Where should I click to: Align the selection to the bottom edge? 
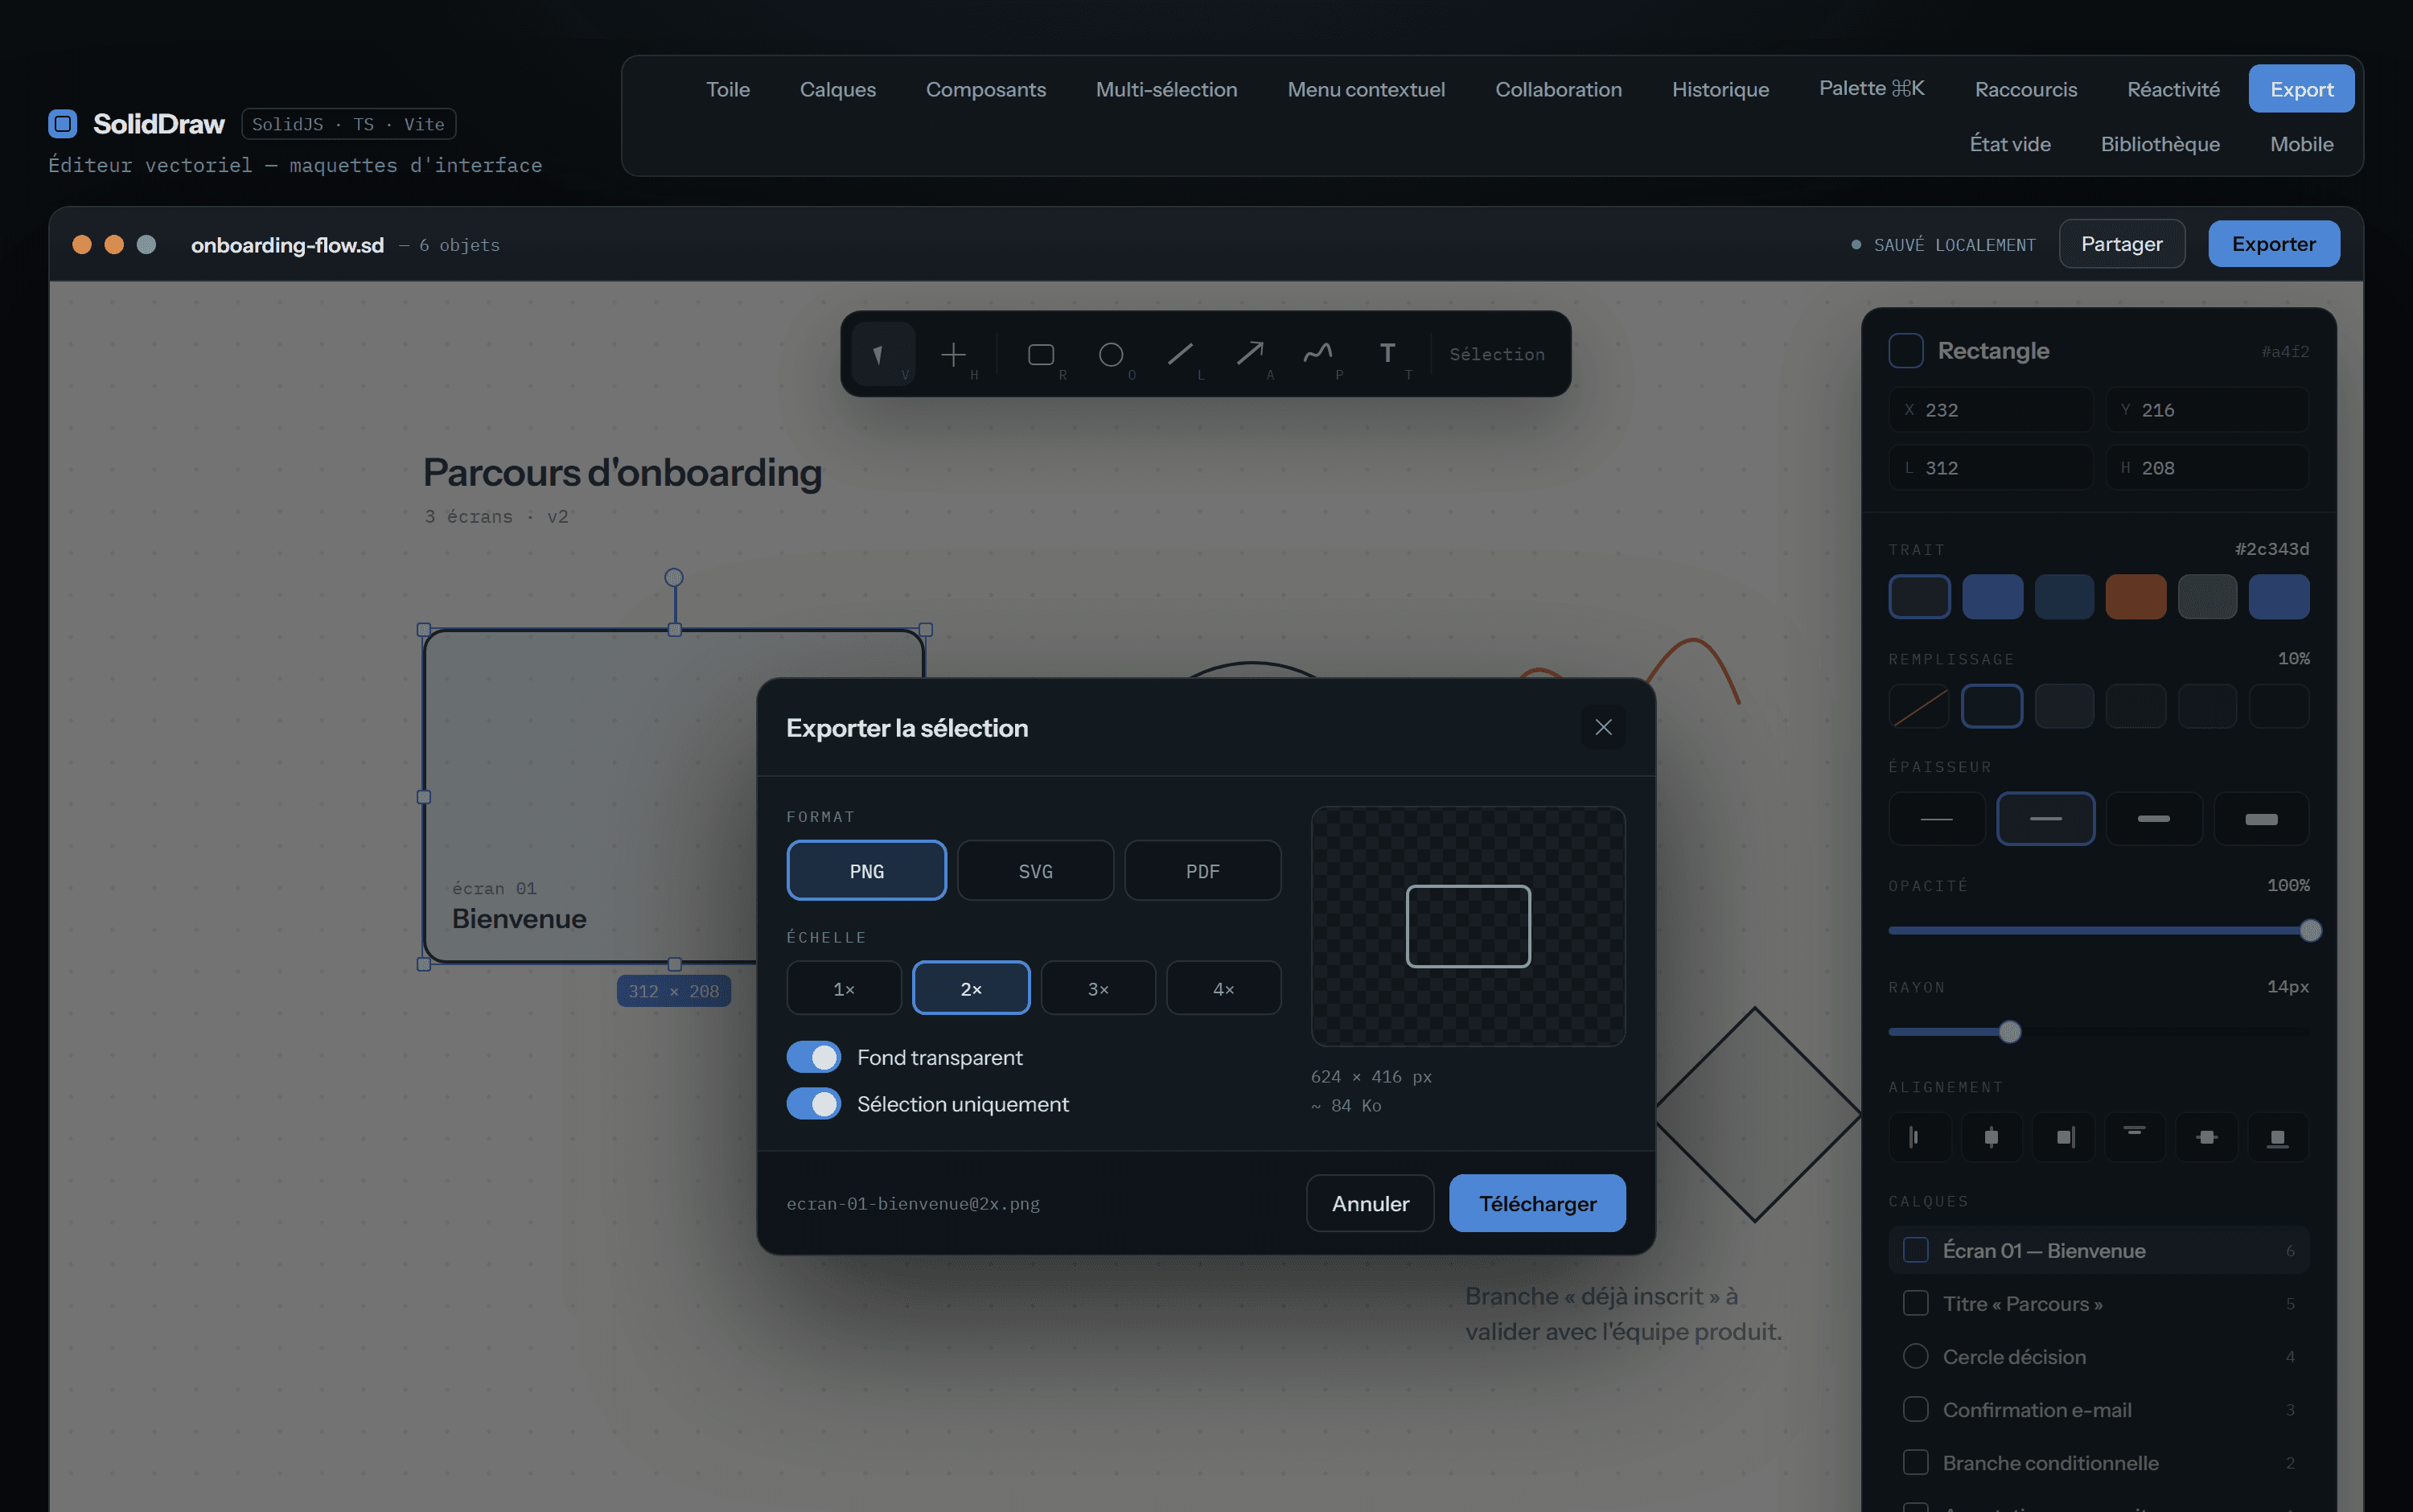[2278, 1137]
